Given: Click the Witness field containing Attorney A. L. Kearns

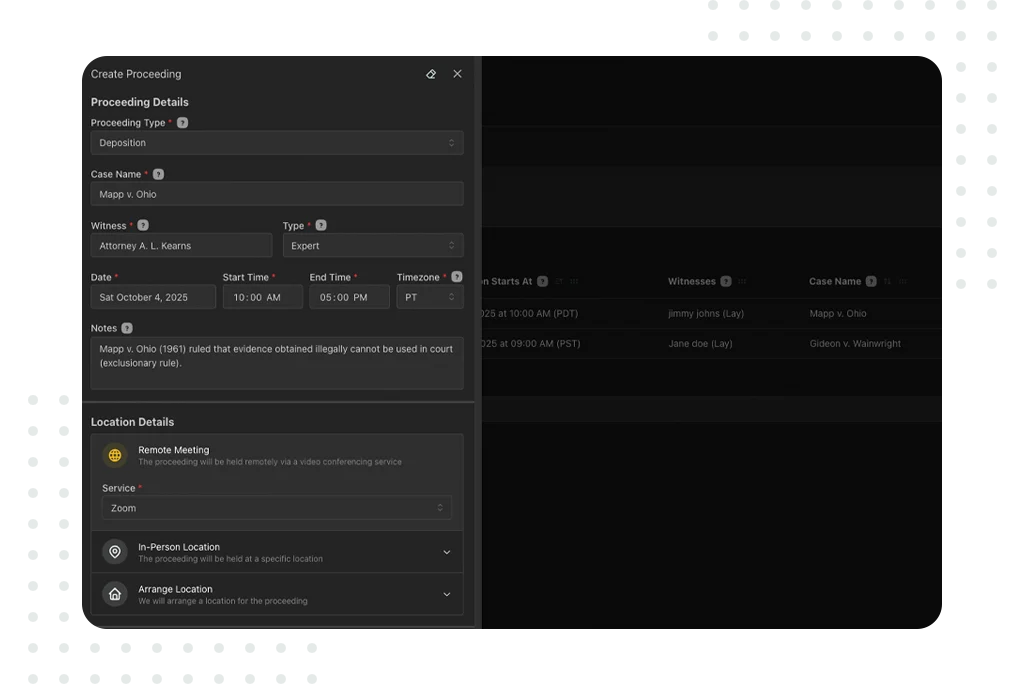Looking at the screenshot, I should tap(182, 246).
